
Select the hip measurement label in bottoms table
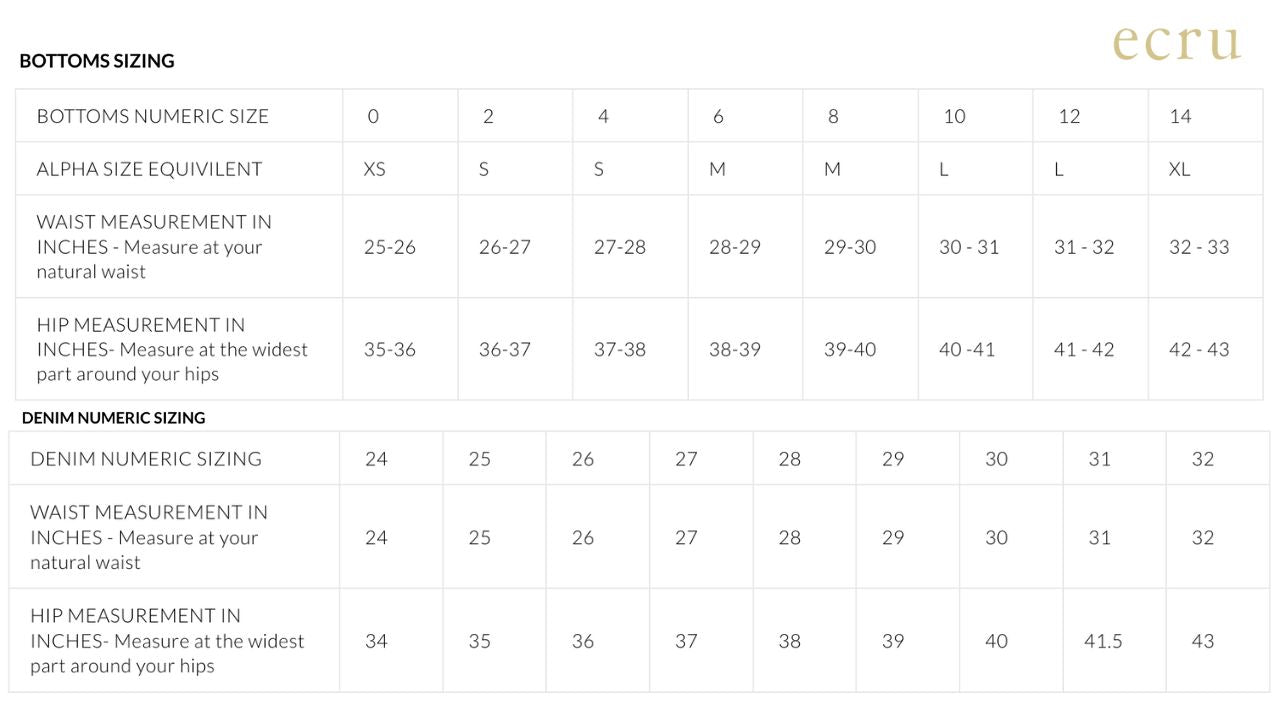172,349
